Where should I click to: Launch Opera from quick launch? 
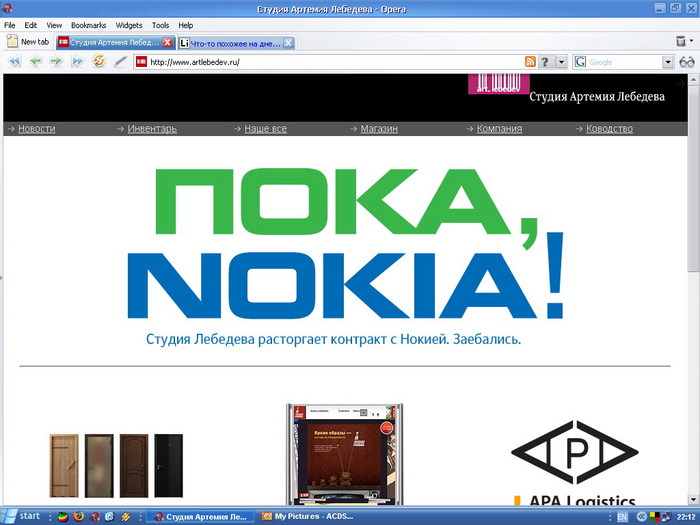pyautogui.click(x=95, y=517)
